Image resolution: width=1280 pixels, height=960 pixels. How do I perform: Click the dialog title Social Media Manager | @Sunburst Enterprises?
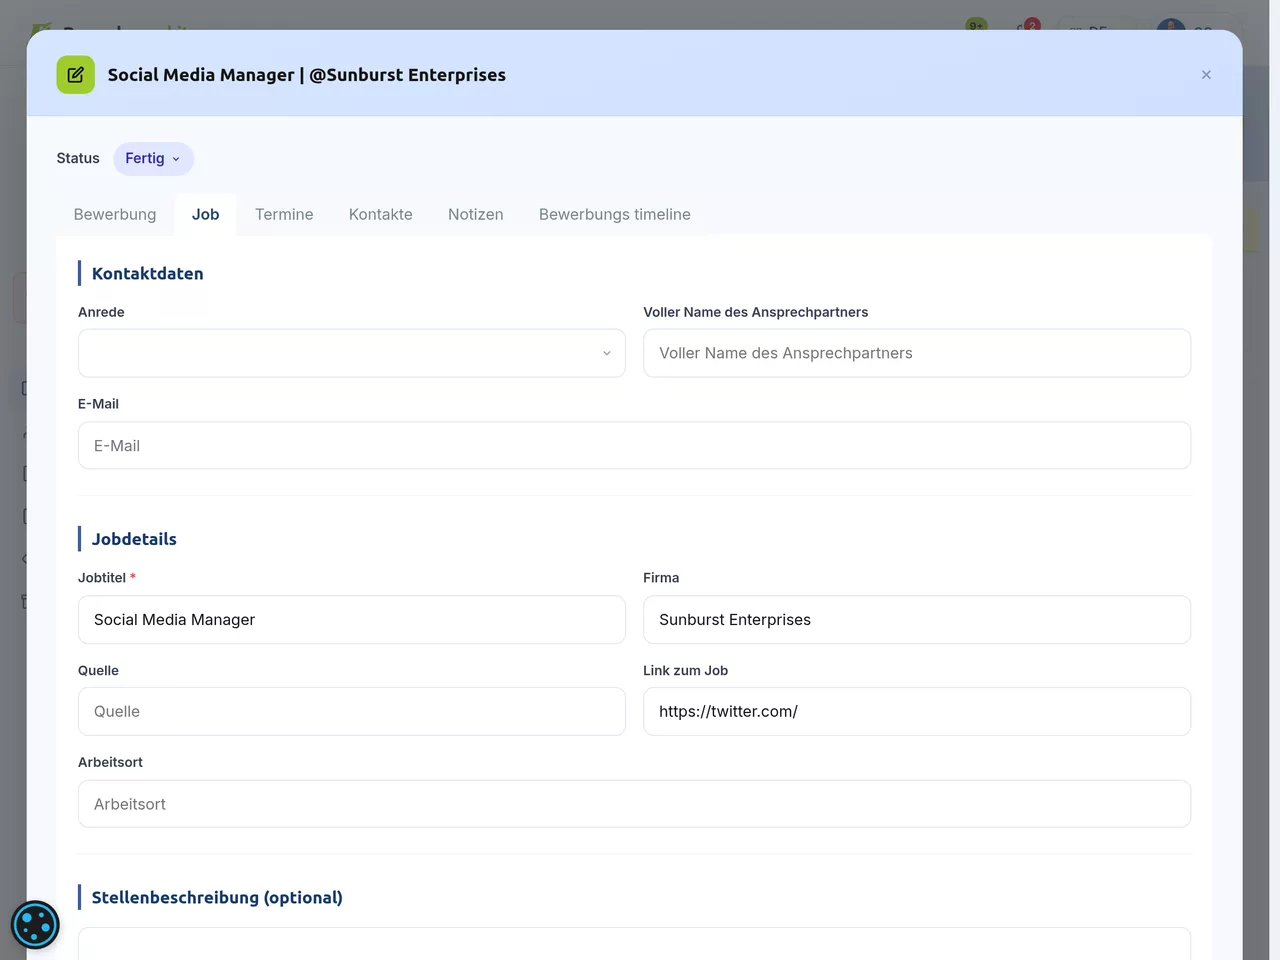tap(307, 75)
